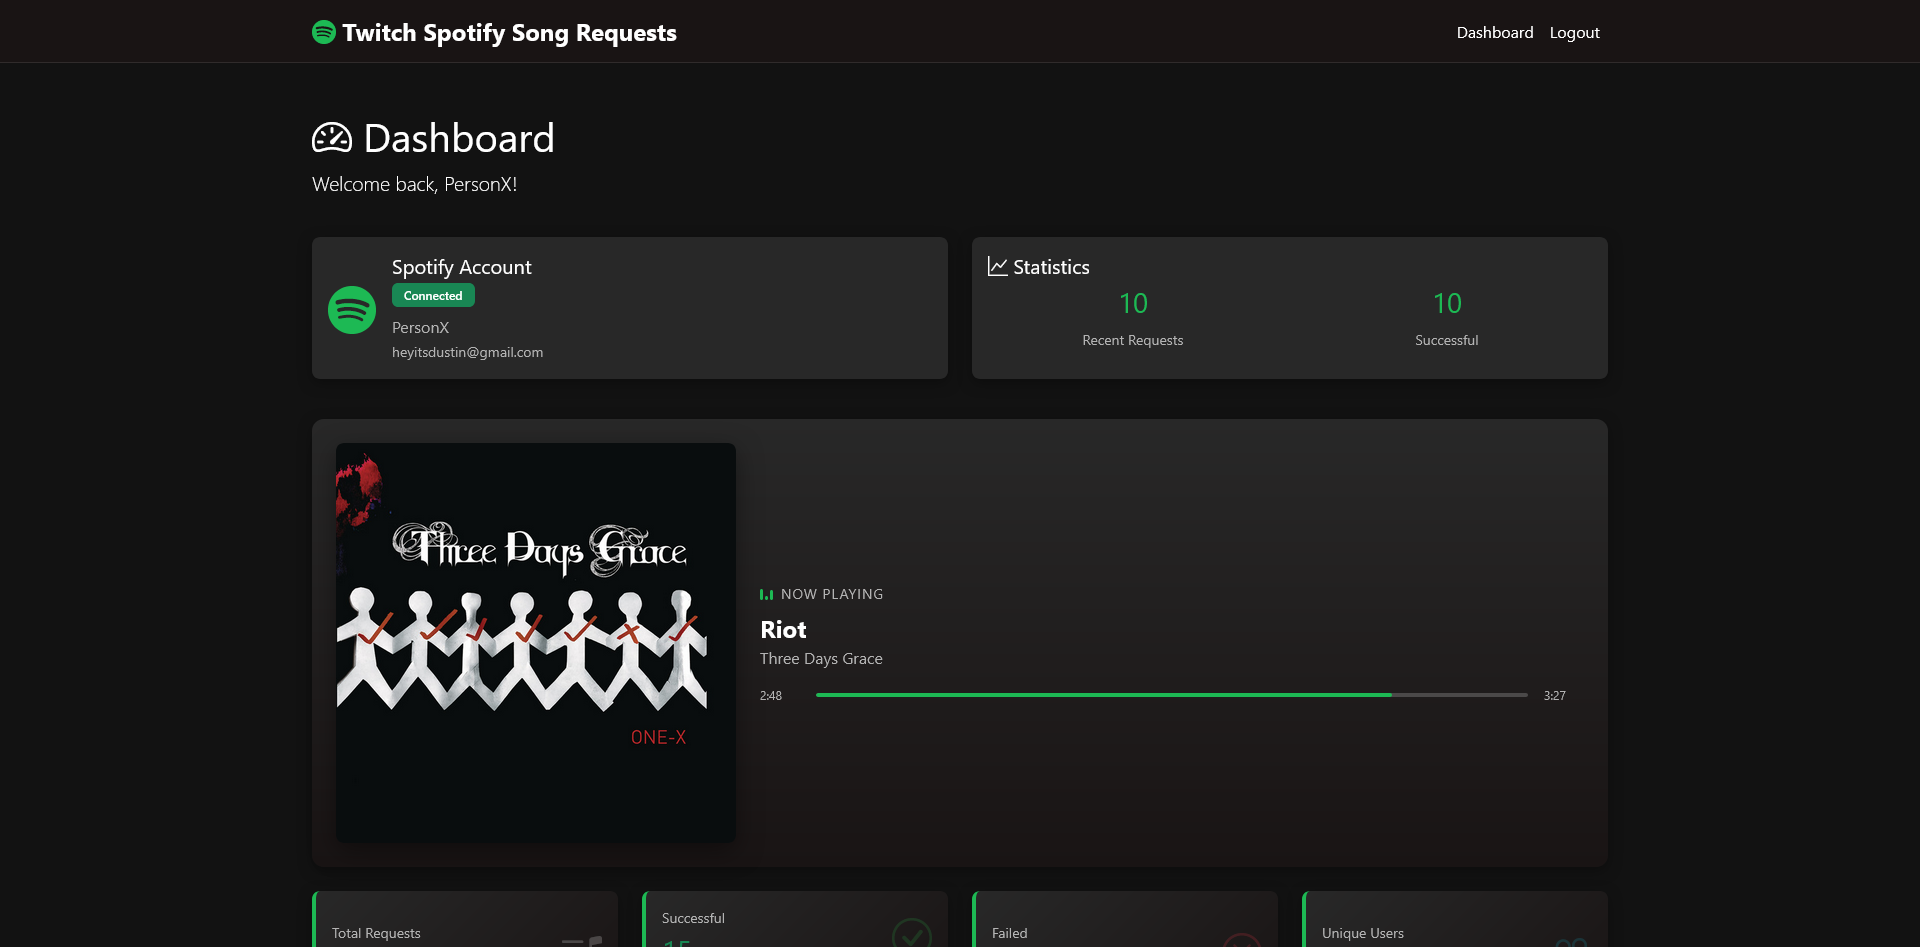The image size is (1920, 947).
Task: Log out using the Logout link
Action: 1574,32
